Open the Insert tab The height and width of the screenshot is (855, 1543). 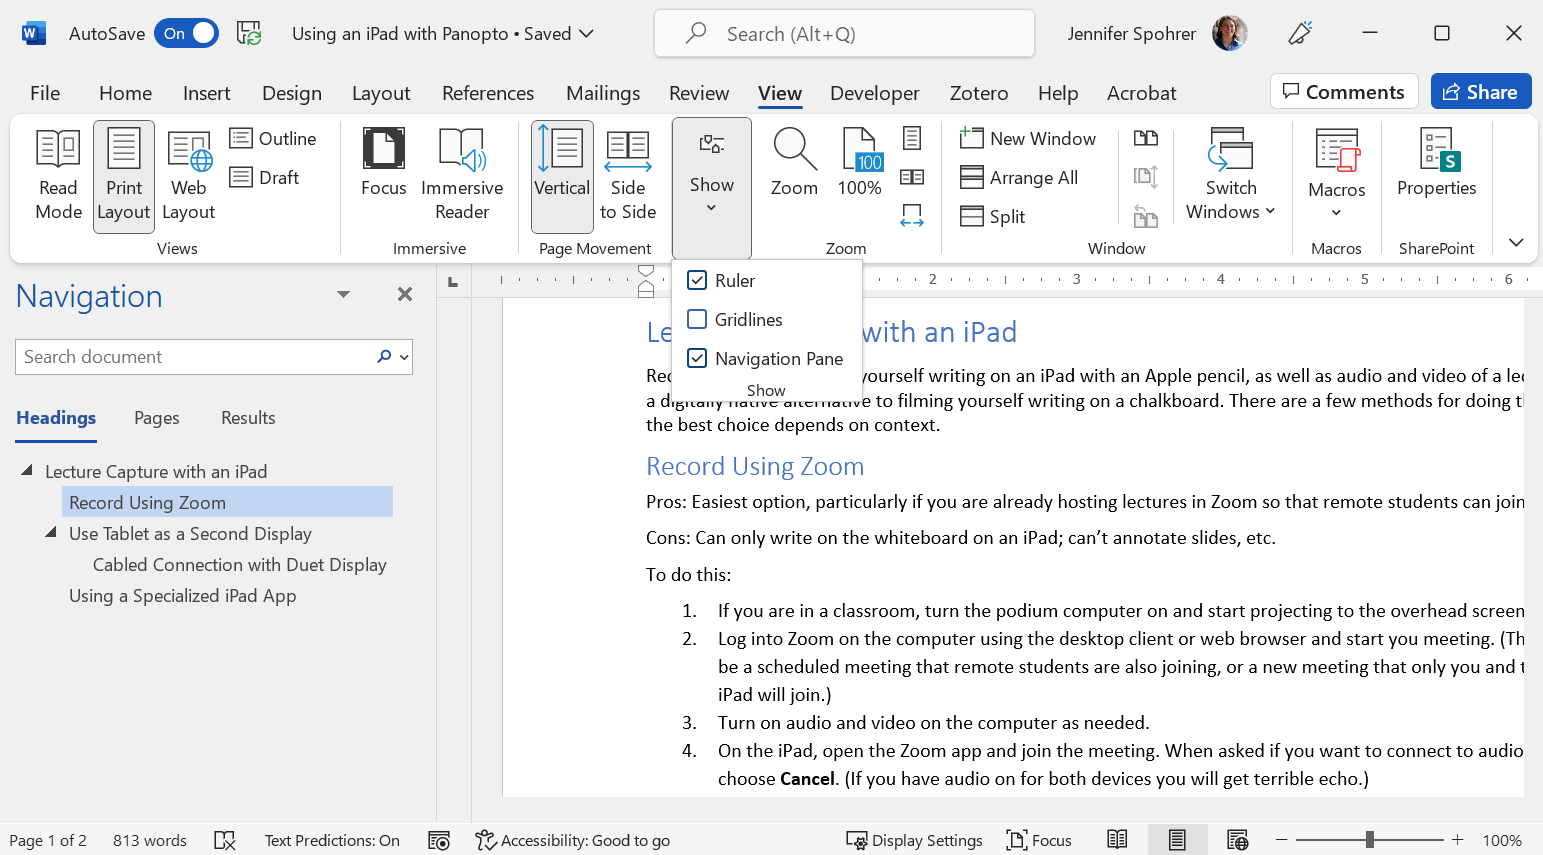click(207, 93)
